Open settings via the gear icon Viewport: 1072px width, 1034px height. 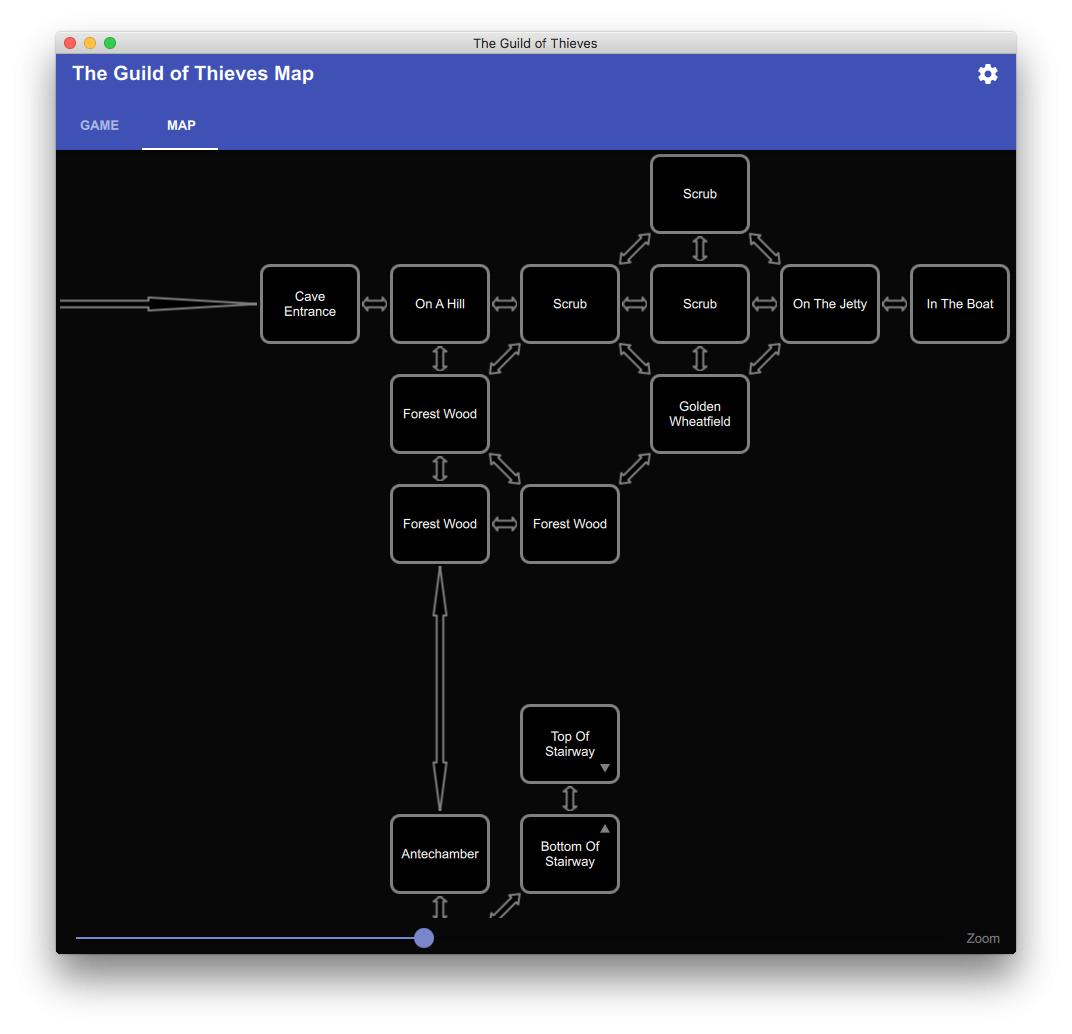pos(987,74)
